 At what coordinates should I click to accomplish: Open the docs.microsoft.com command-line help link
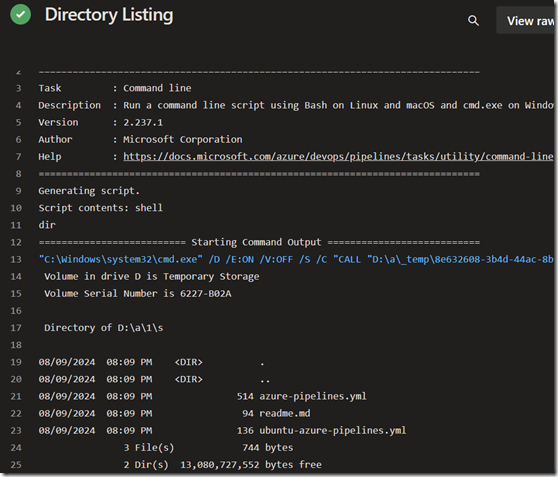point(338,157)
